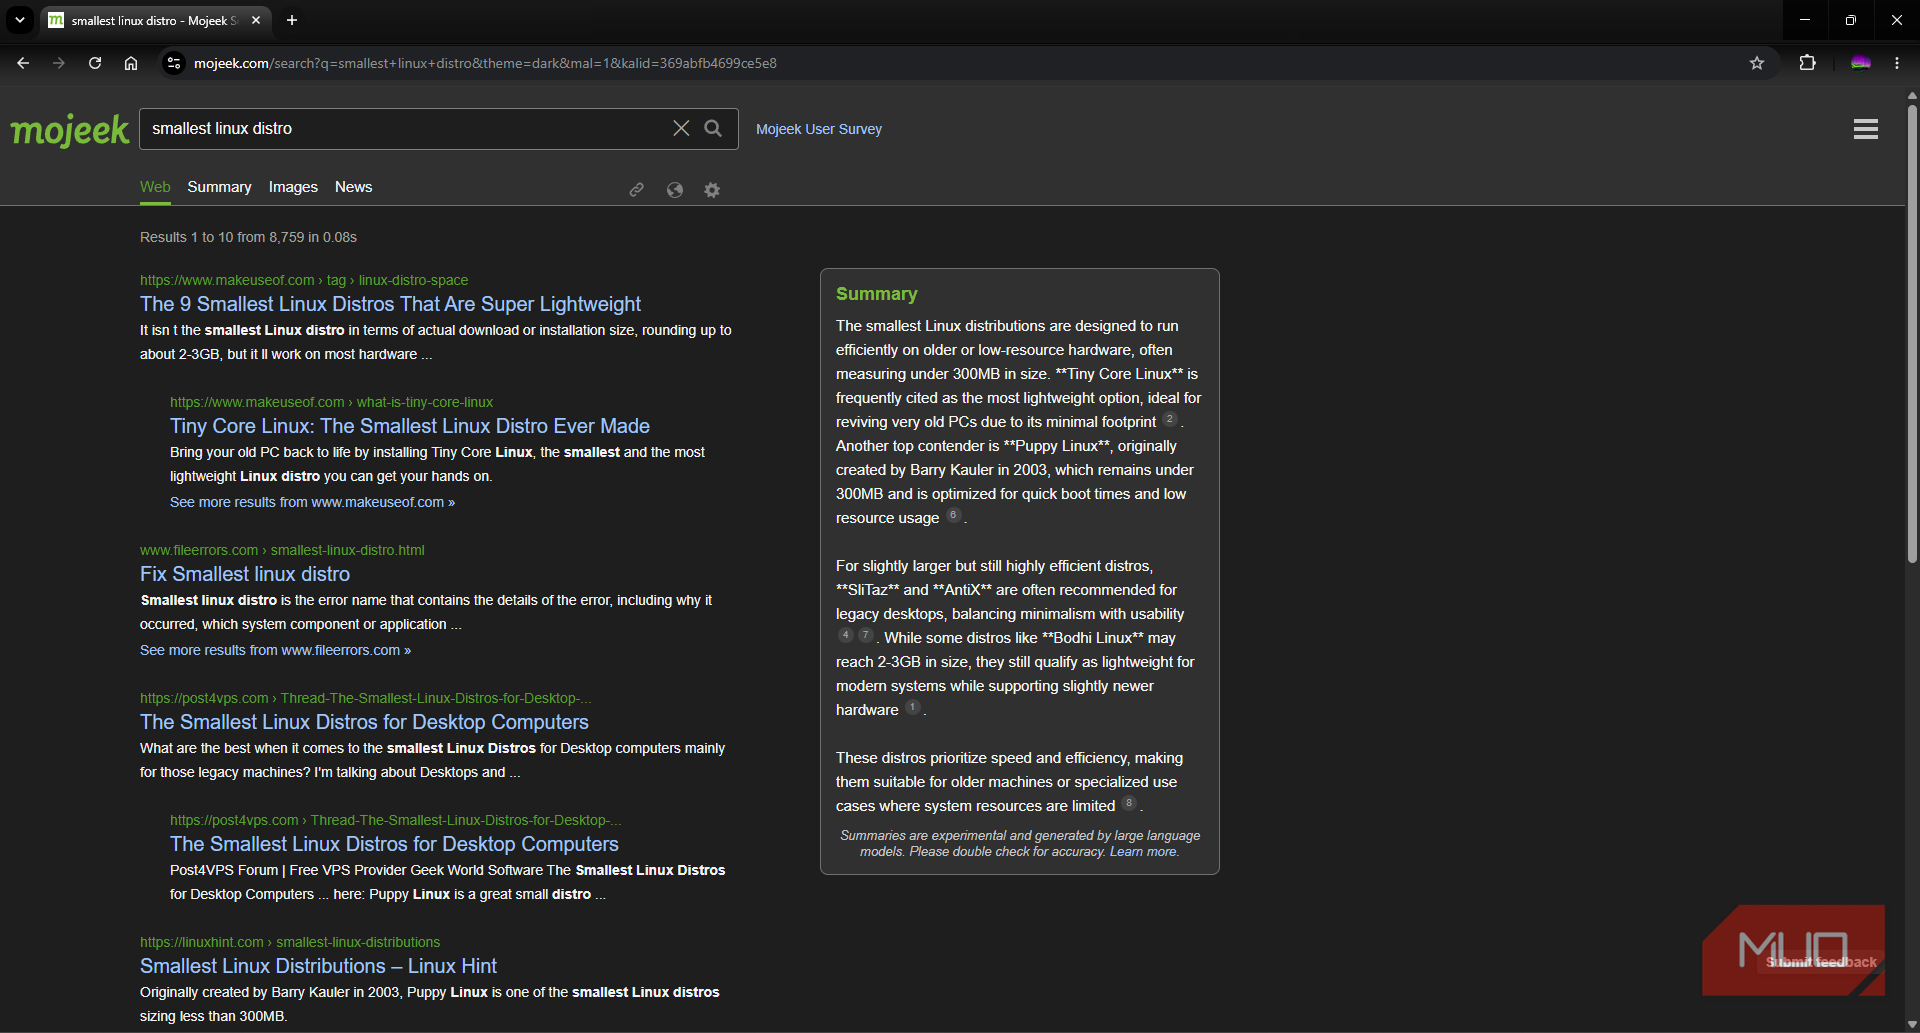Open Chrome three-dot menu
The width and height of the screenshot is (1920, 1033).
click(x=1897, y=63)
